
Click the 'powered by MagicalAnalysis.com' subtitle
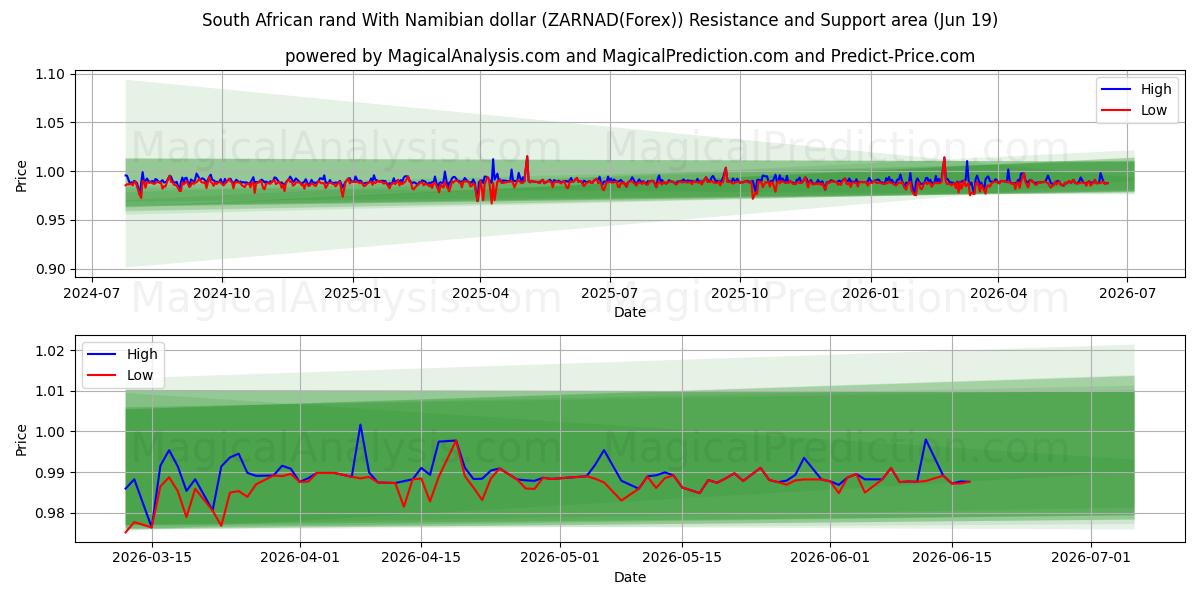pos(630,56)
